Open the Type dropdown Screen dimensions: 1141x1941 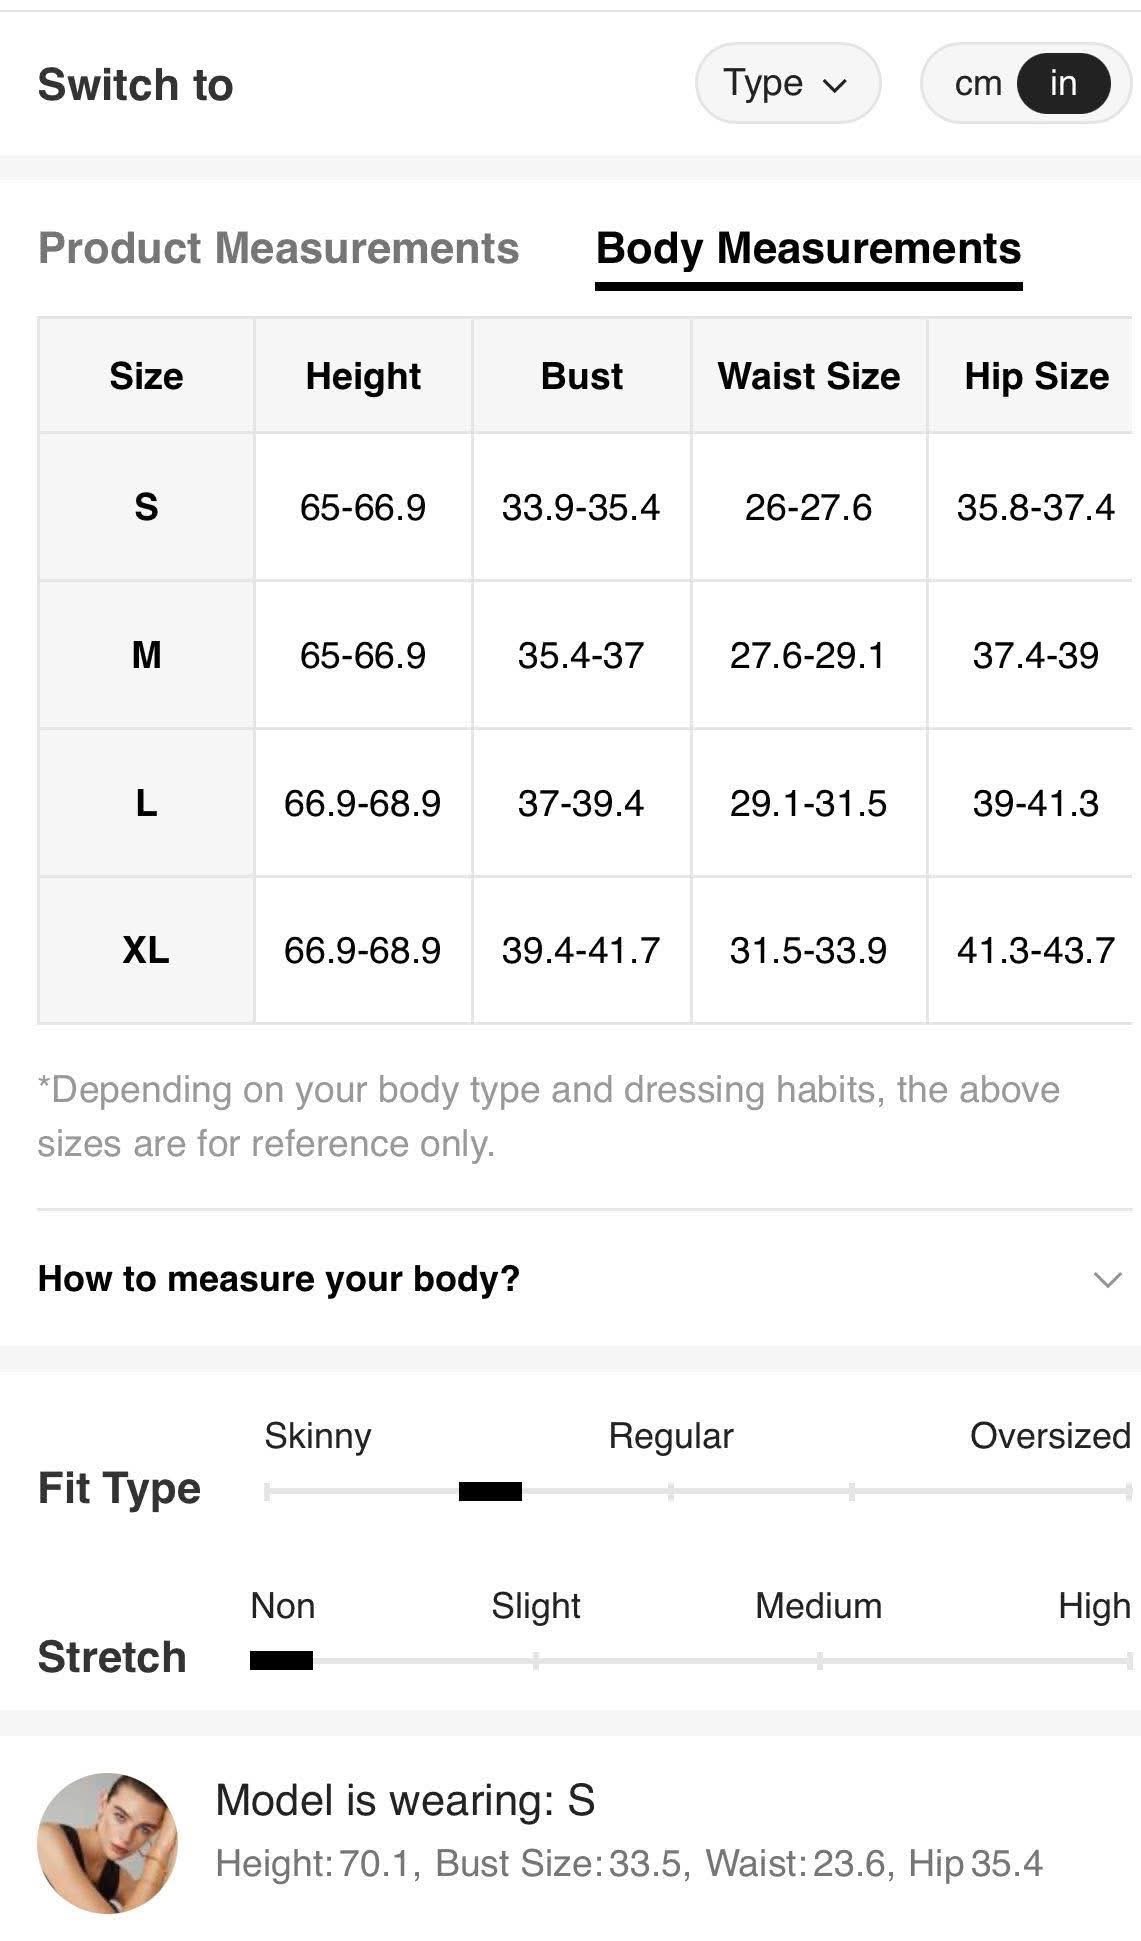(x=788, y=83)
